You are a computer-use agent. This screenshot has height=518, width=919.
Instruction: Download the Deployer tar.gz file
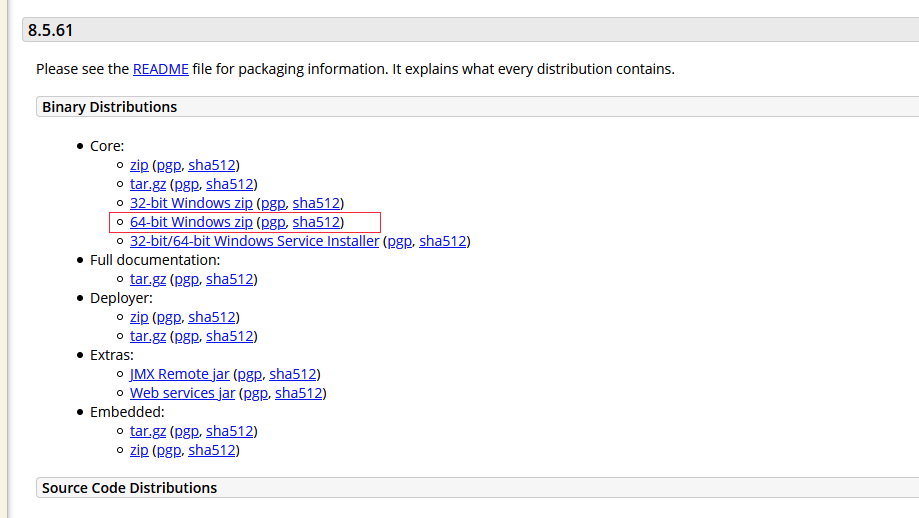[x=148, y=336]
